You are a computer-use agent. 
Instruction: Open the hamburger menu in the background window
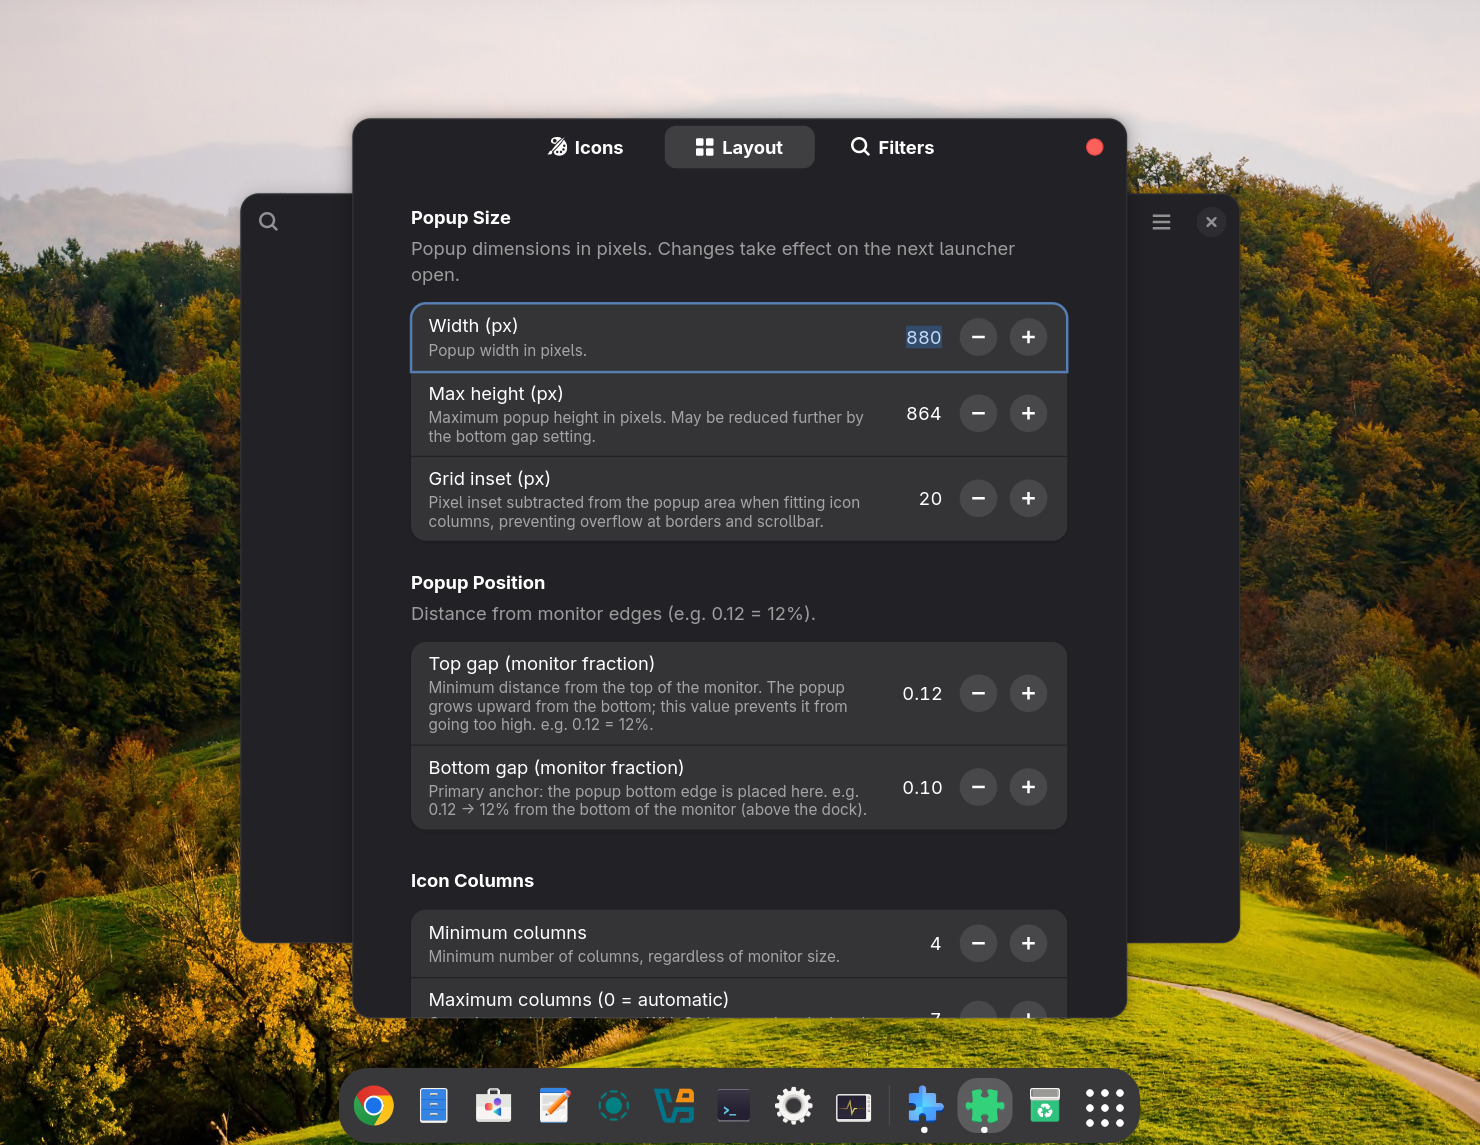click(x=1161, y=221)
